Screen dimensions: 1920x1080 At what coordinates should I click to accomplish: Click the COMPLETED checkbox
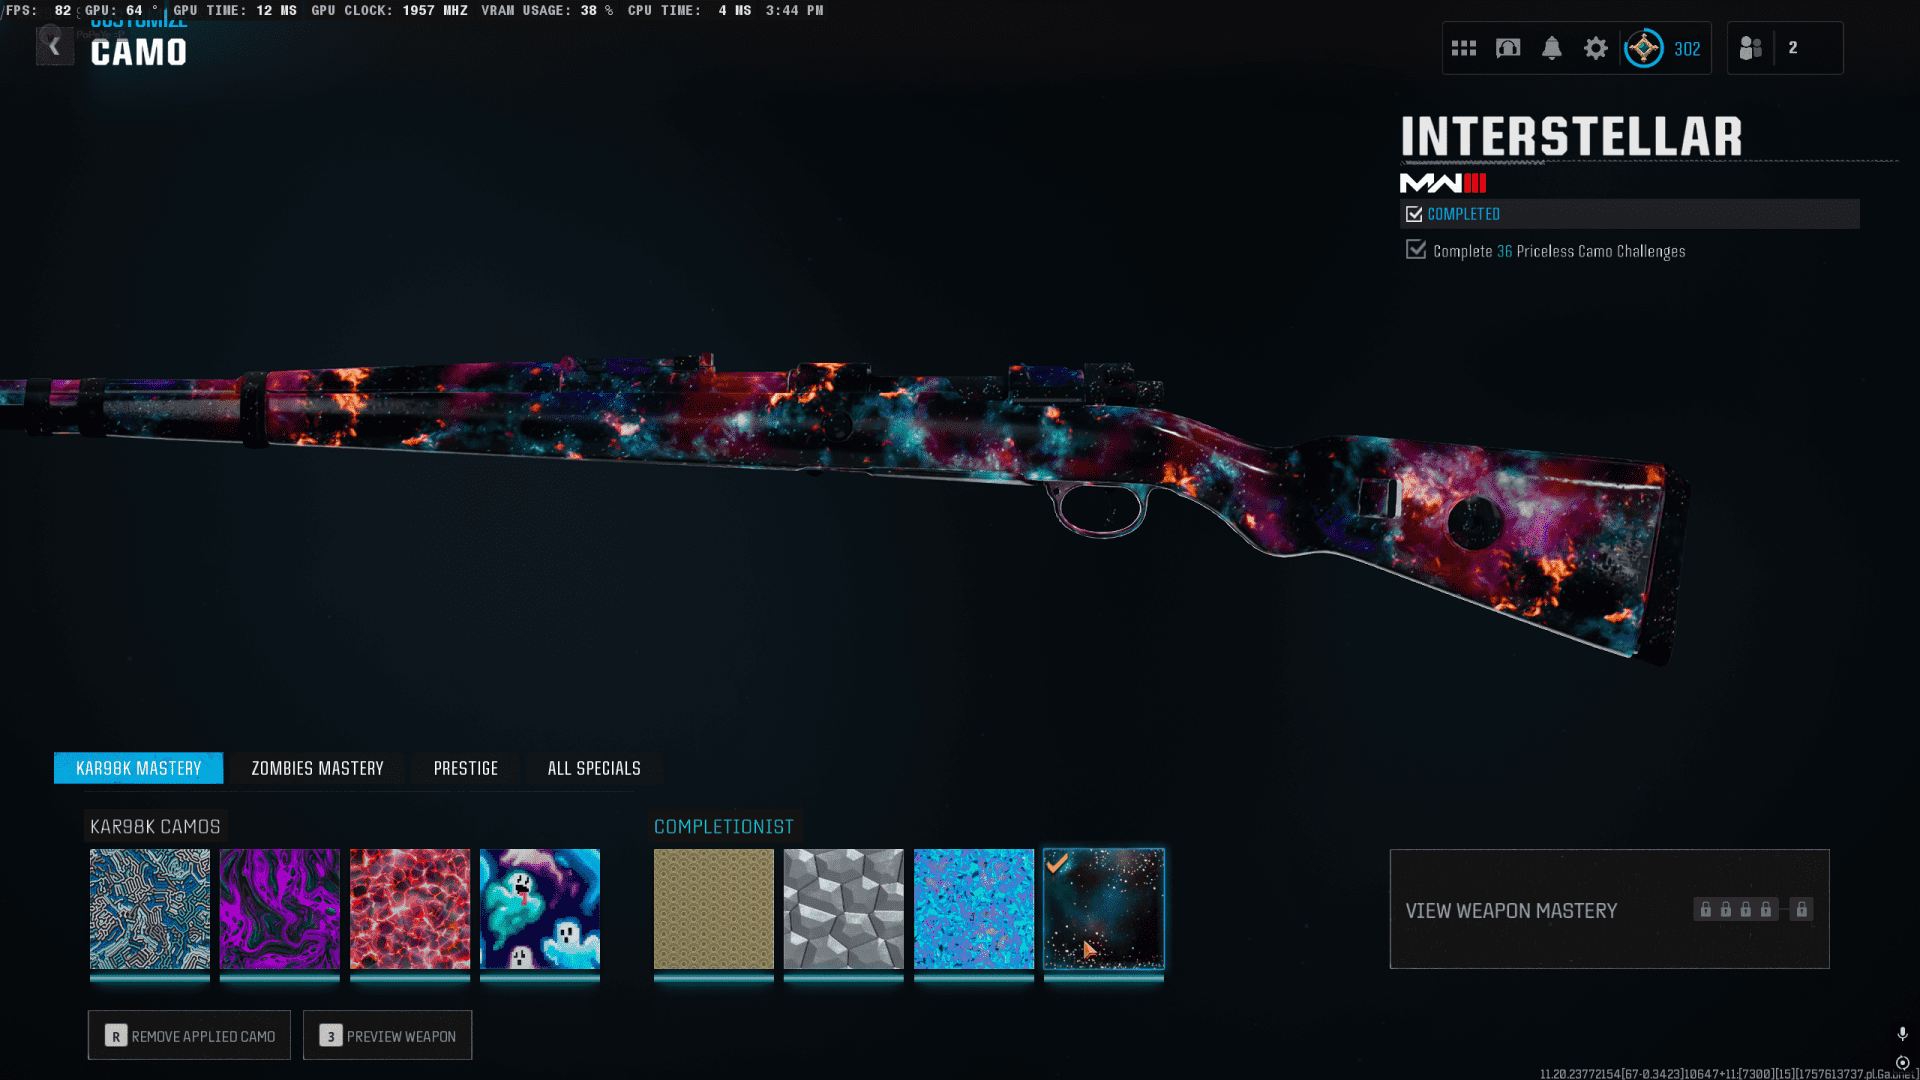[x=1414, y=214]
